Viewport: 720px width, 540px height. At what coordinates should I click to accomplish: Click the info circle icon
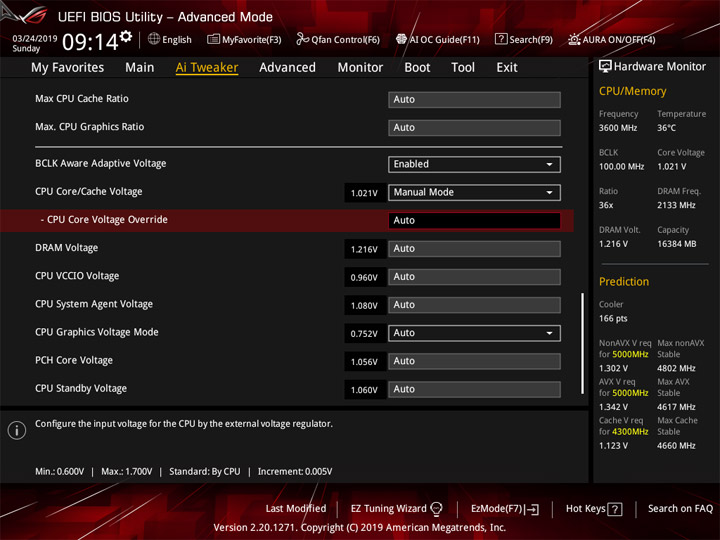coord(17,430)
